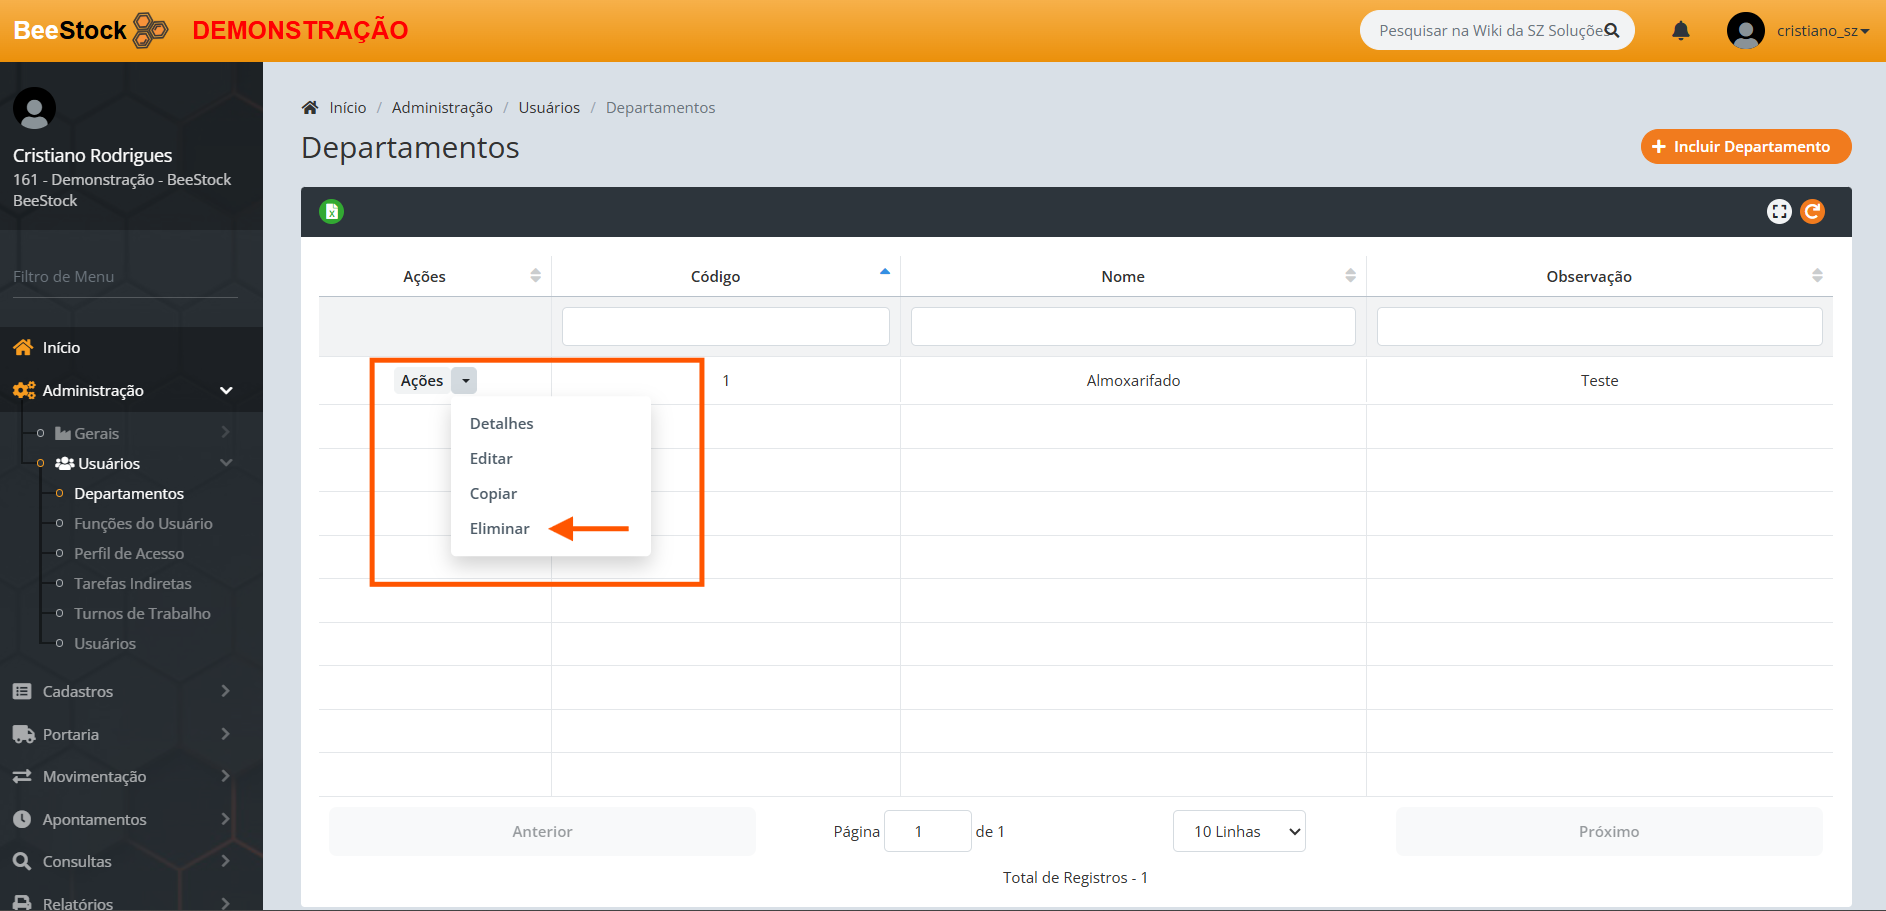Click the green Excel export icon

(x=331, y=212)
